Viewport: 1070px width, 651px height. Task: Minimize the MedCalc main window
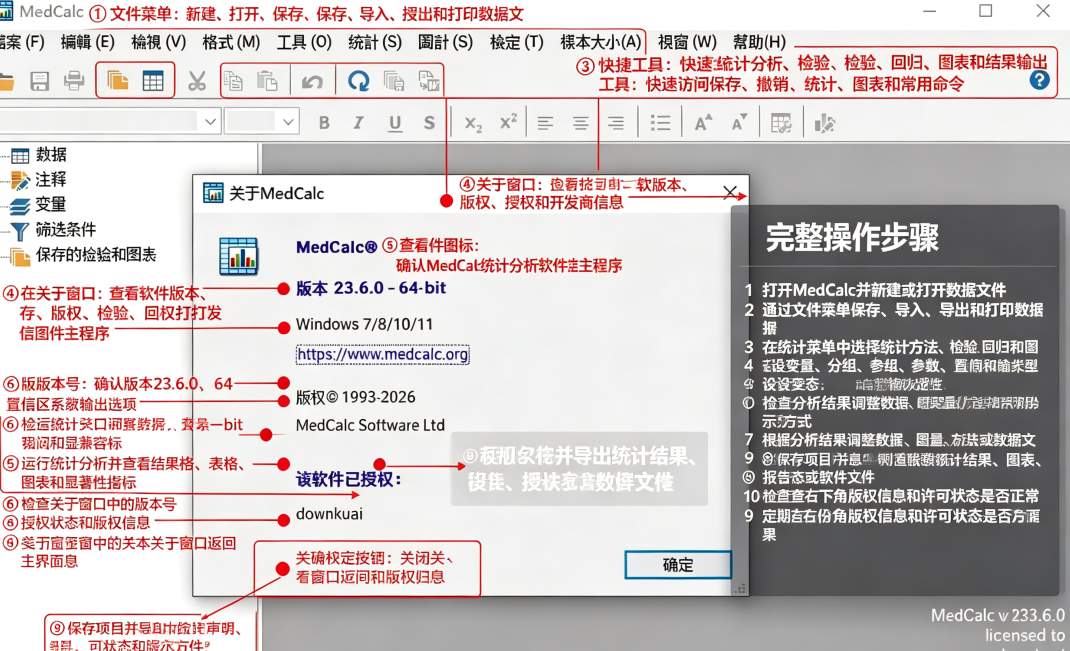(x=929, y=11)
